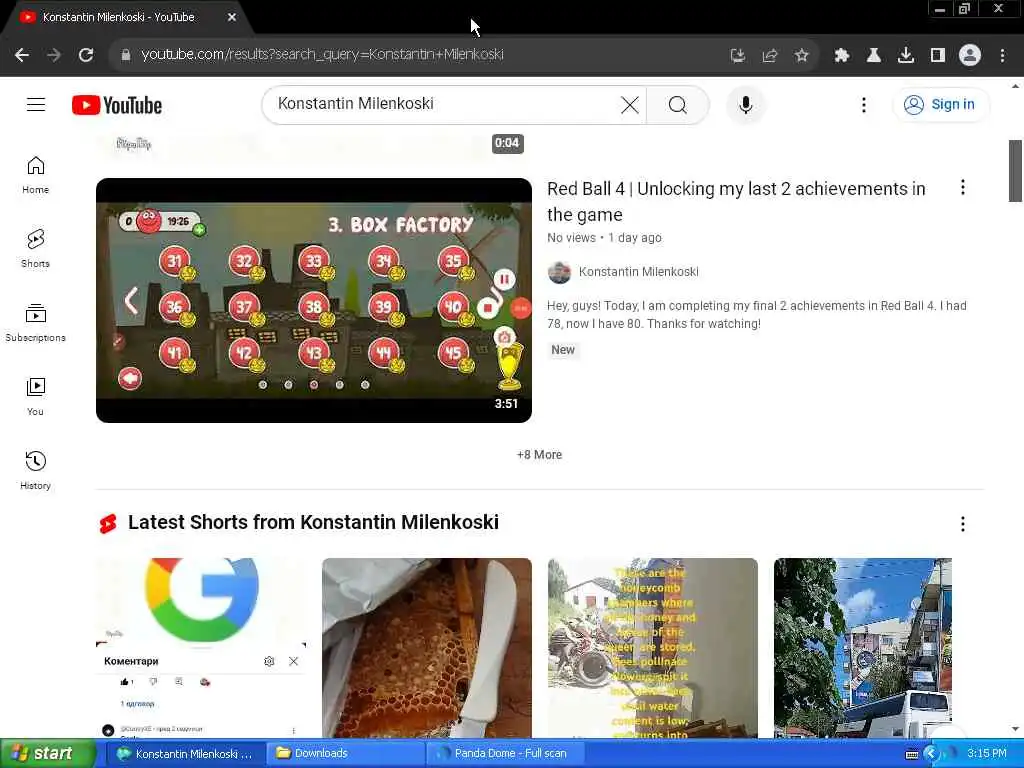Click the Sign in button

940,104
